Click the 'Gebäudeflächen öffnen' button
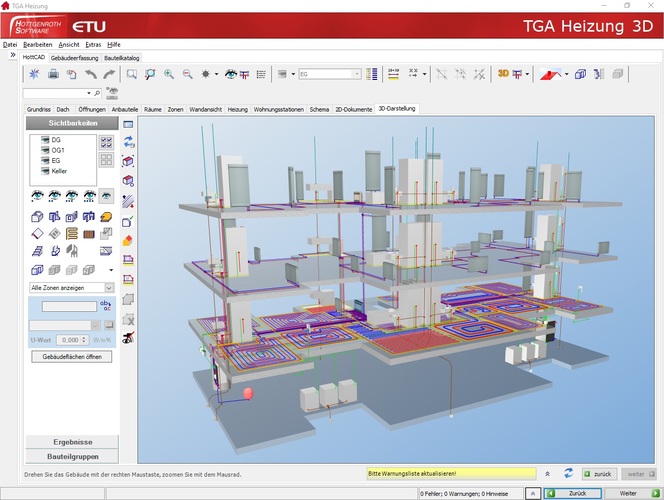 pyautogui.click(x=71, y=357)
